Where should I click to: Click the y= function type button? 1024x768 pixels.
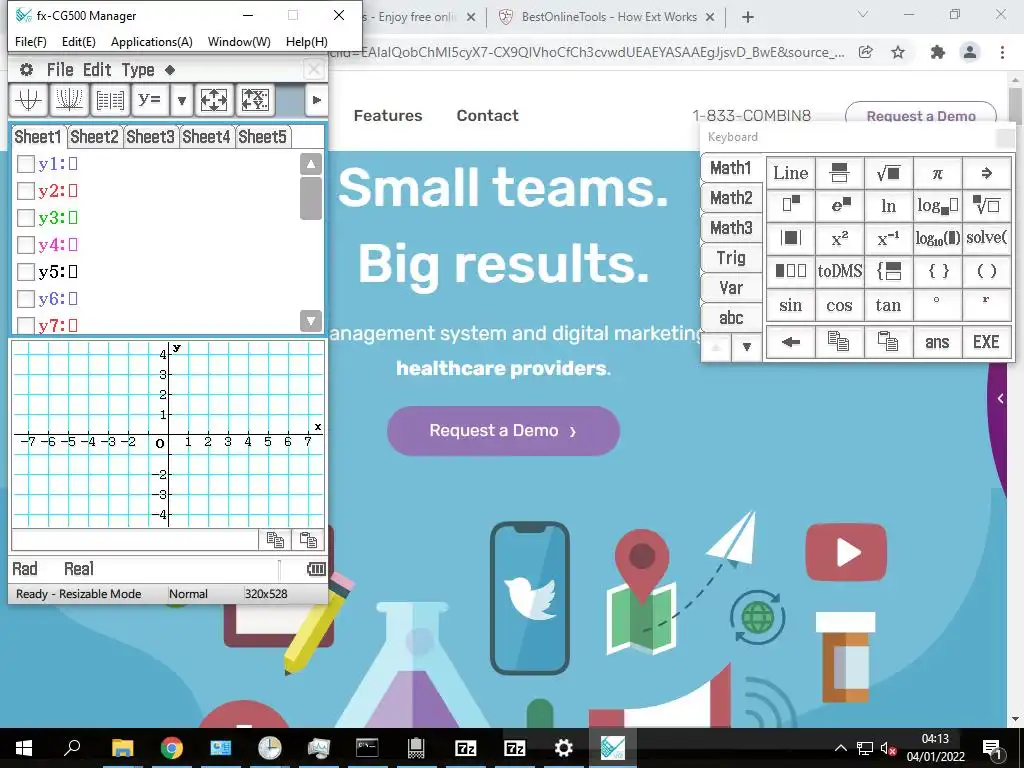point(150,100)
